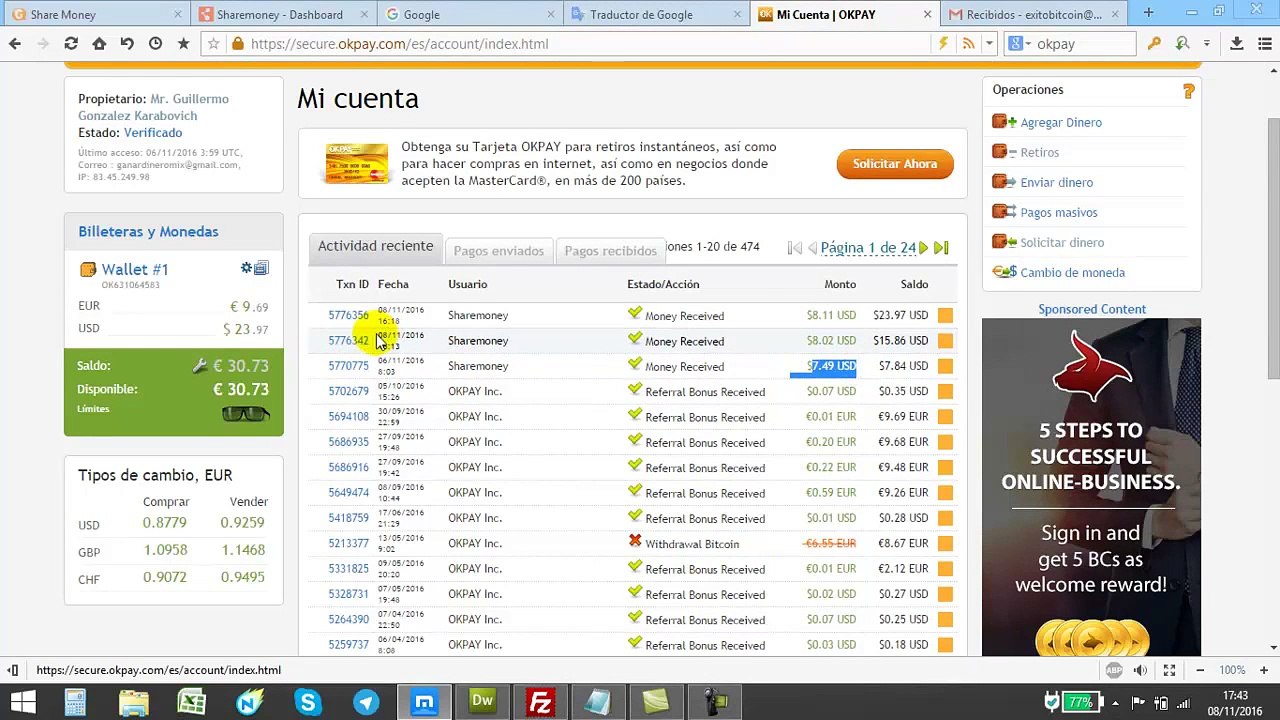1280x720 pixels.
Task: Go back using the browser back arrow
Action: tap(14, 44)
